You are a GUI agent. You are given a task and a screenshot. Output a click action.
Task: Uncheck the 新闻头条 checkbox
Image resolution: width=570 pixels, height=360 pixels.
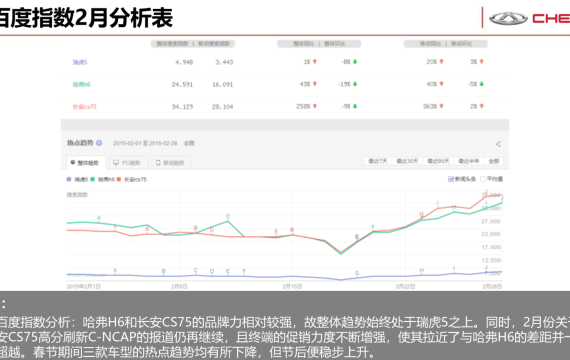pyautogui.click(x=451, y=179)
